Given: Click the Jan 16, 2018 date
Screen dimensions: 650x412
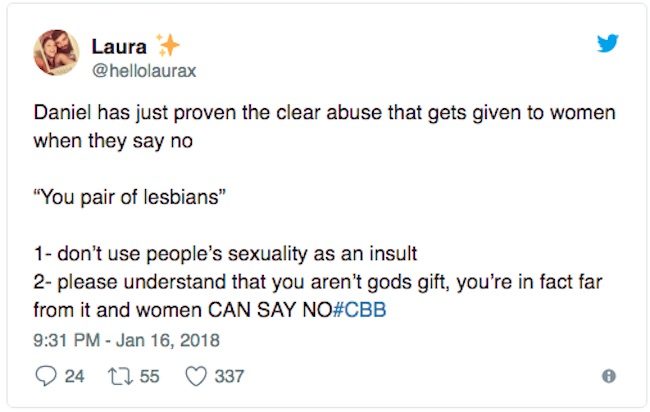Looking at the screenshot, I should [153, 339].
